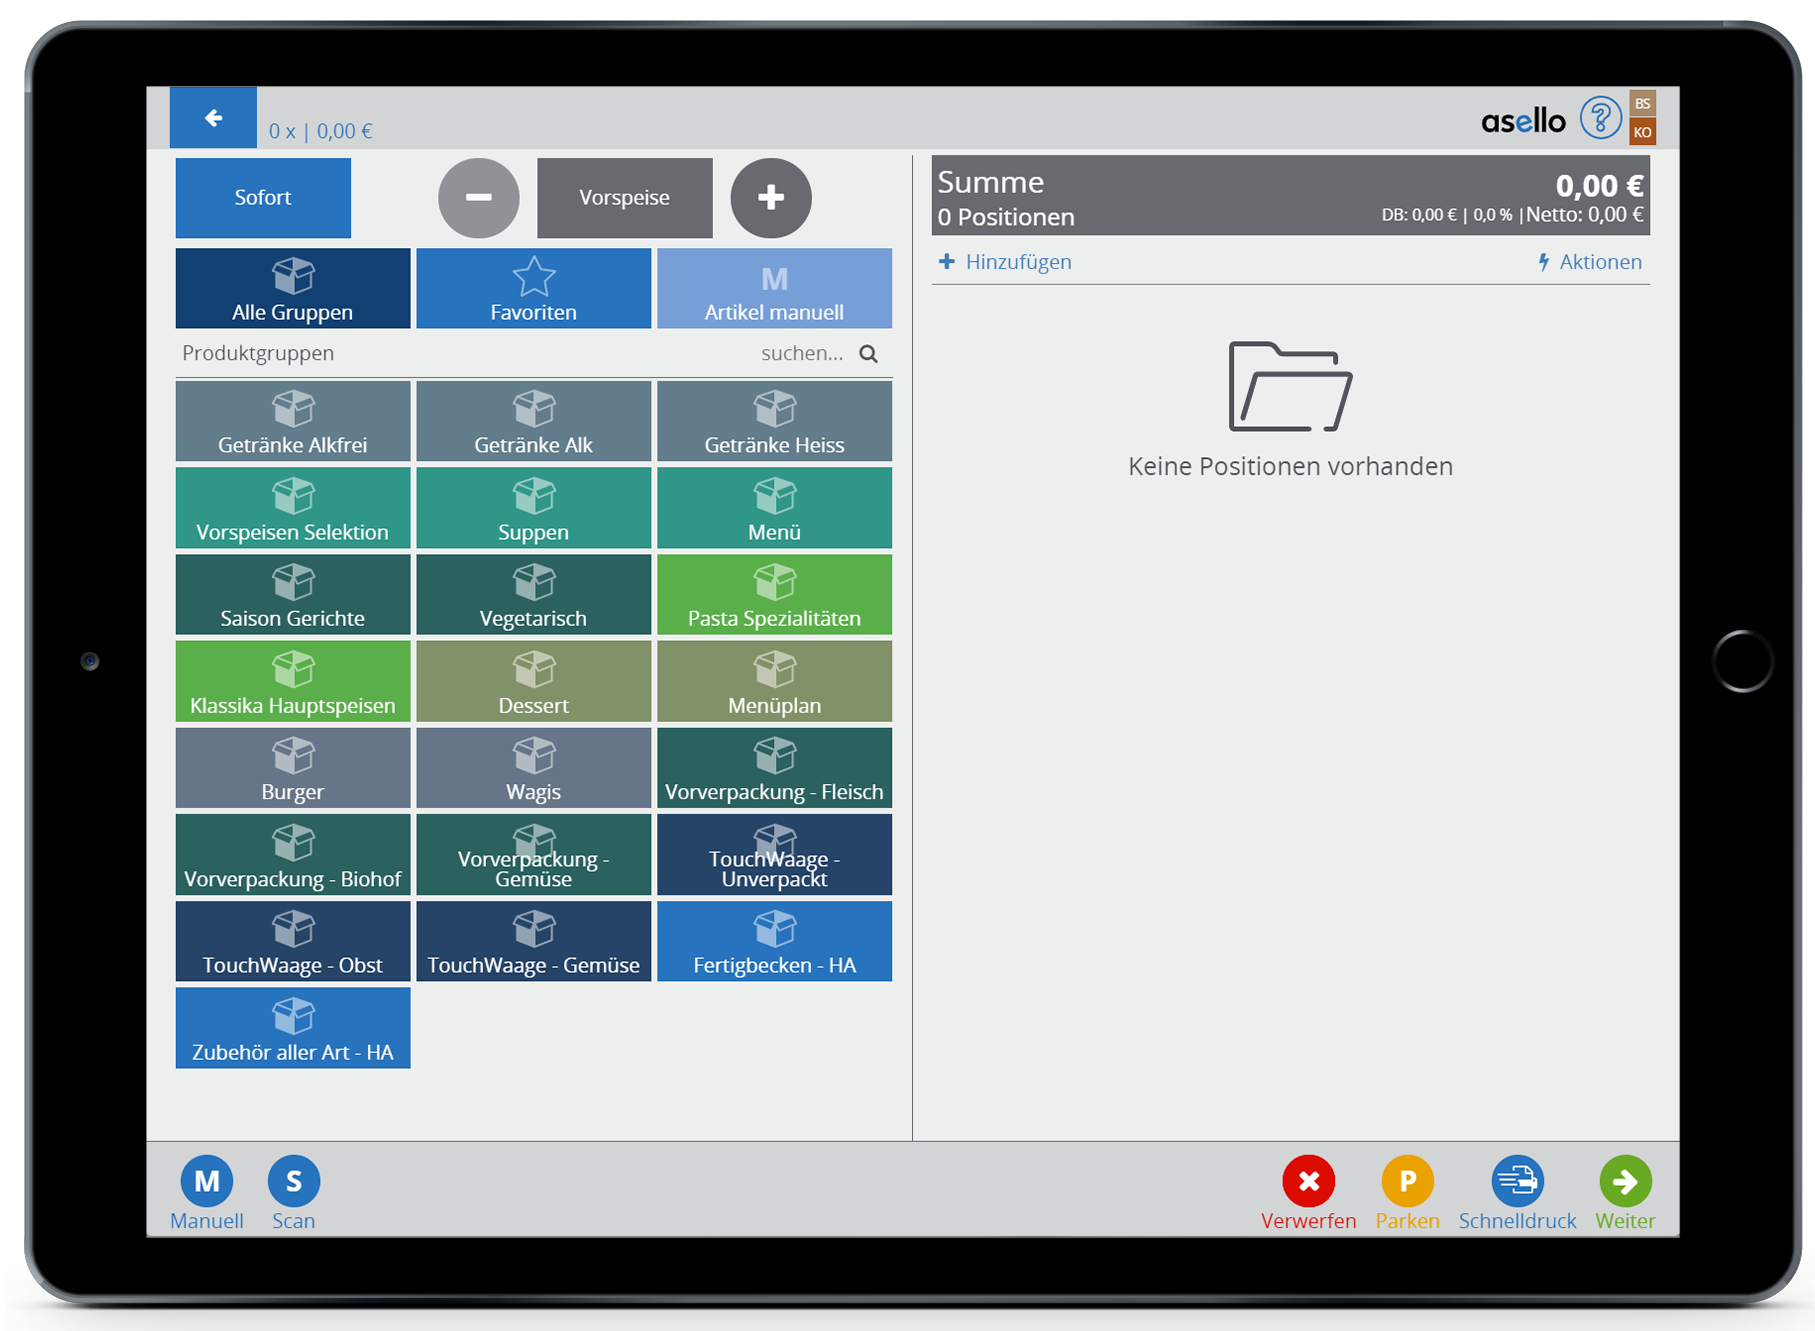The height and width of the screenshot is (1331, 1815).
Task: Expand the Aktionen menu
Action: (1590, 262)
